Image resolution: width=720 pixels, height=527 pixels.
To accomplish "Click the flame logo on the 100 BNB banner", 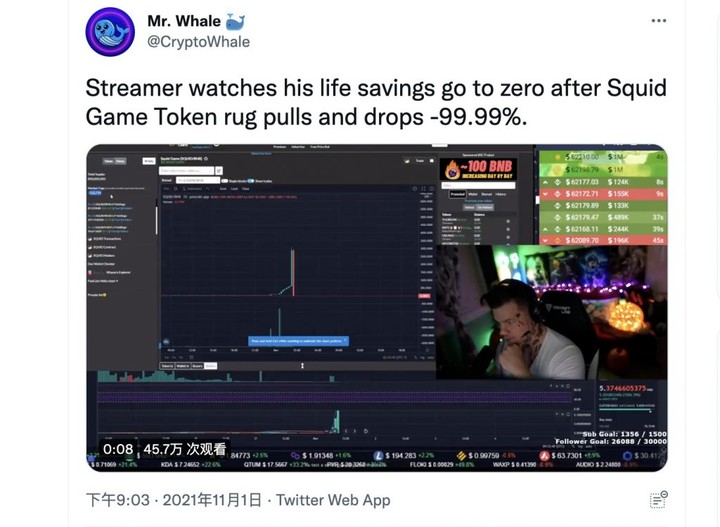I will pos(452,169).
